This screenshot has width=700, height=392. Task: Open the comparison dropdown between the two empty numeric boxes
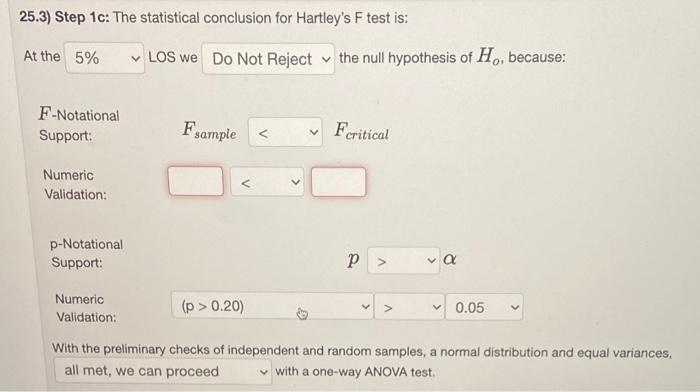267,182
